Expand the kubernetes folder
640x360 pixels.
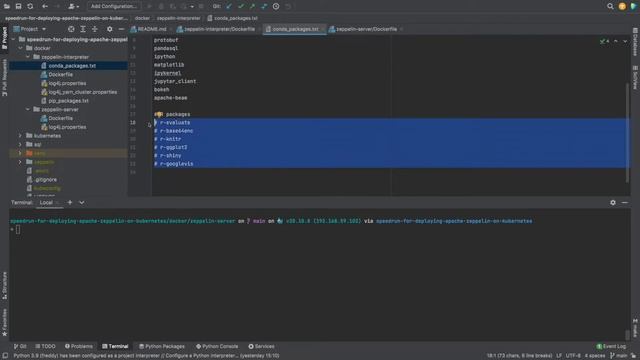coord(20,136)
